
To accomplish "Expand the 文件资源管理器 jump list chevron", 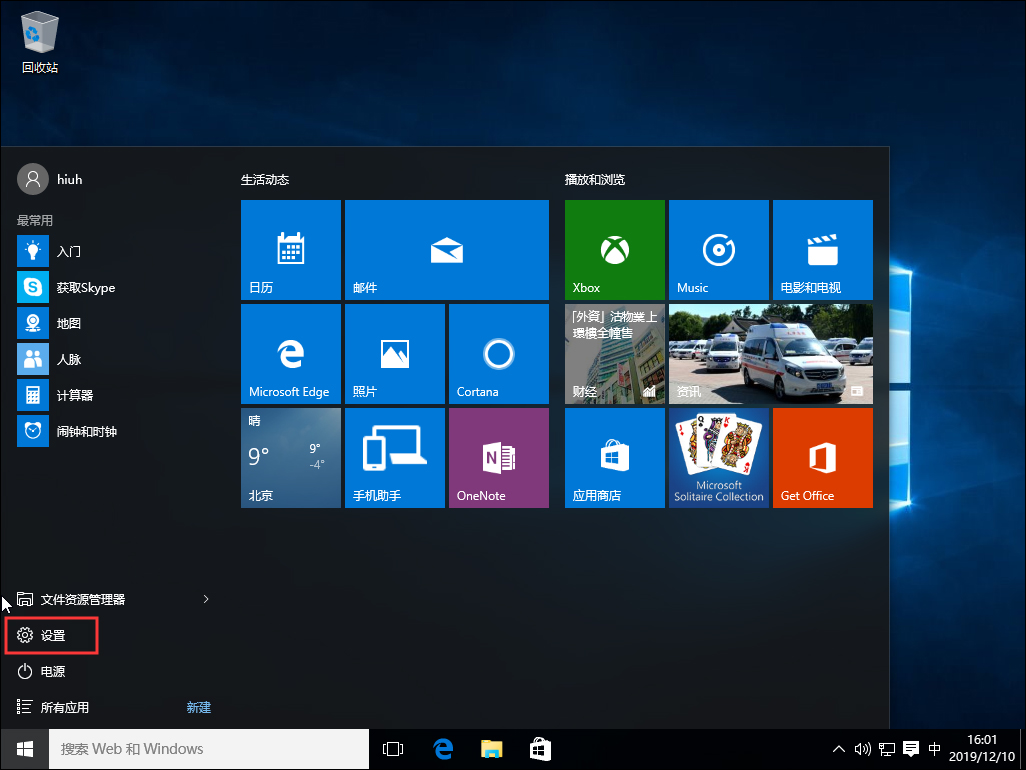I will click(x=206, y=599).
